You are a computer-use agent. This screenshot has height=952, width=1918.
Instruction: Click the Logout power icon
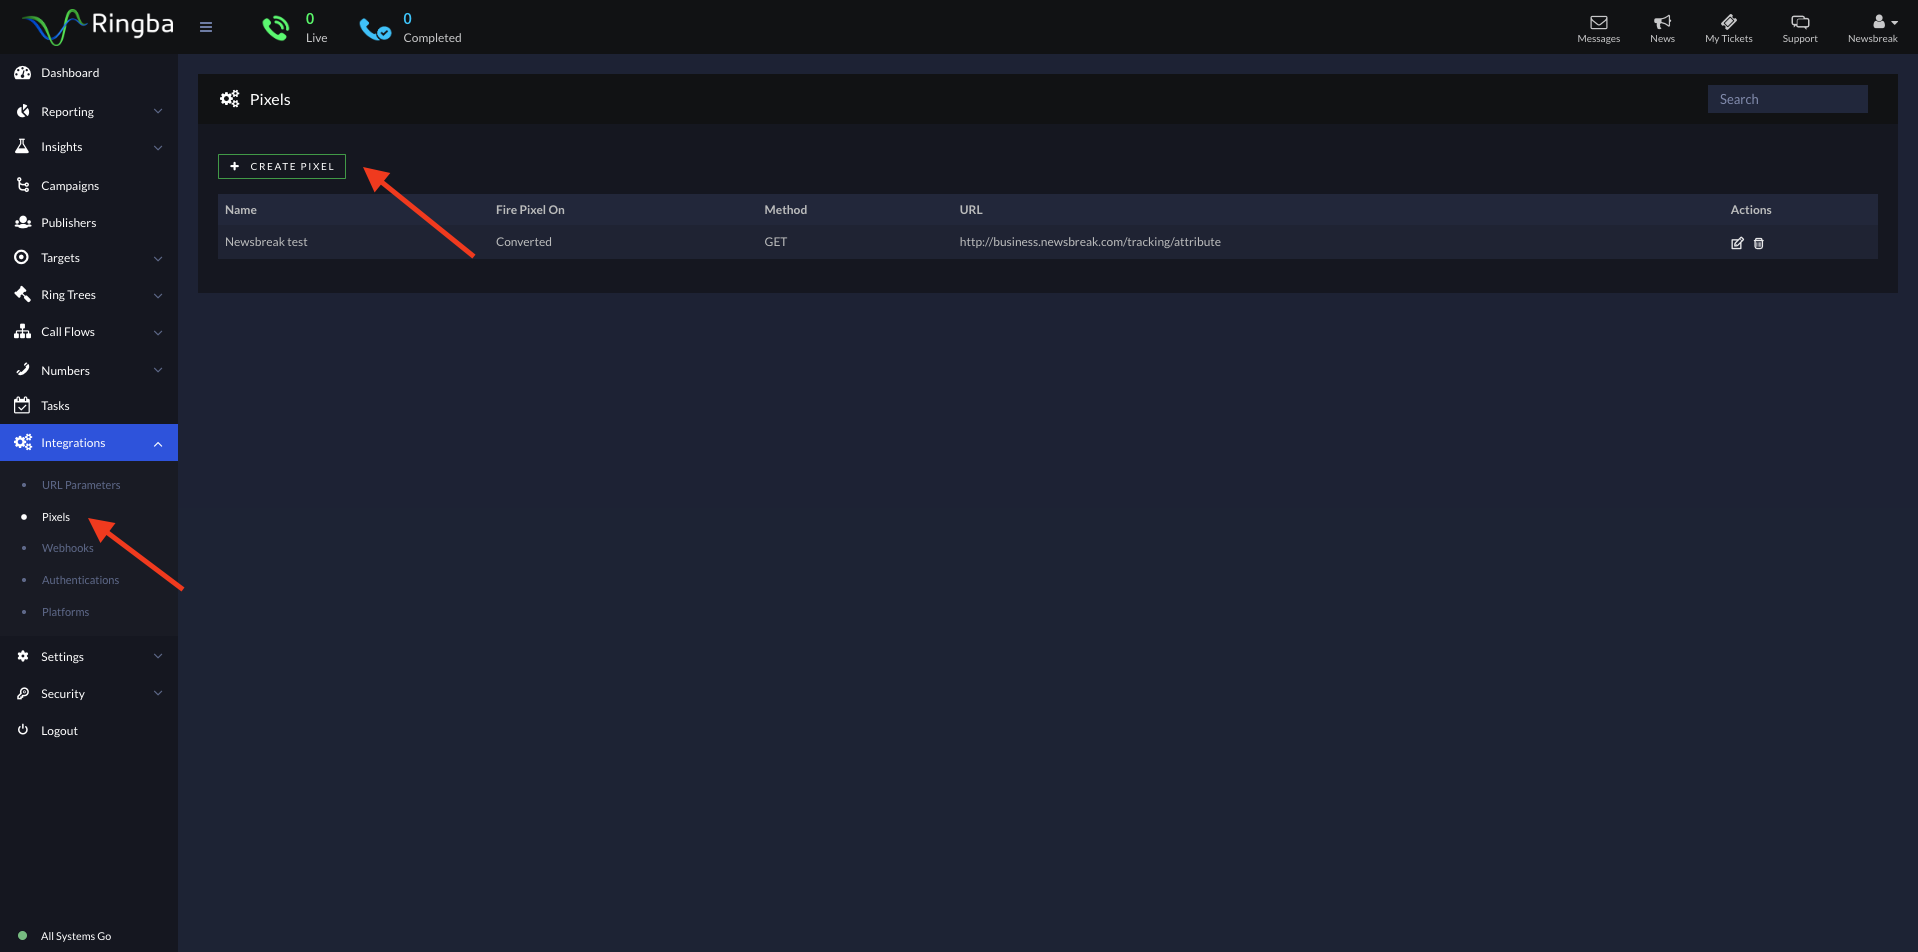point(22,730)
